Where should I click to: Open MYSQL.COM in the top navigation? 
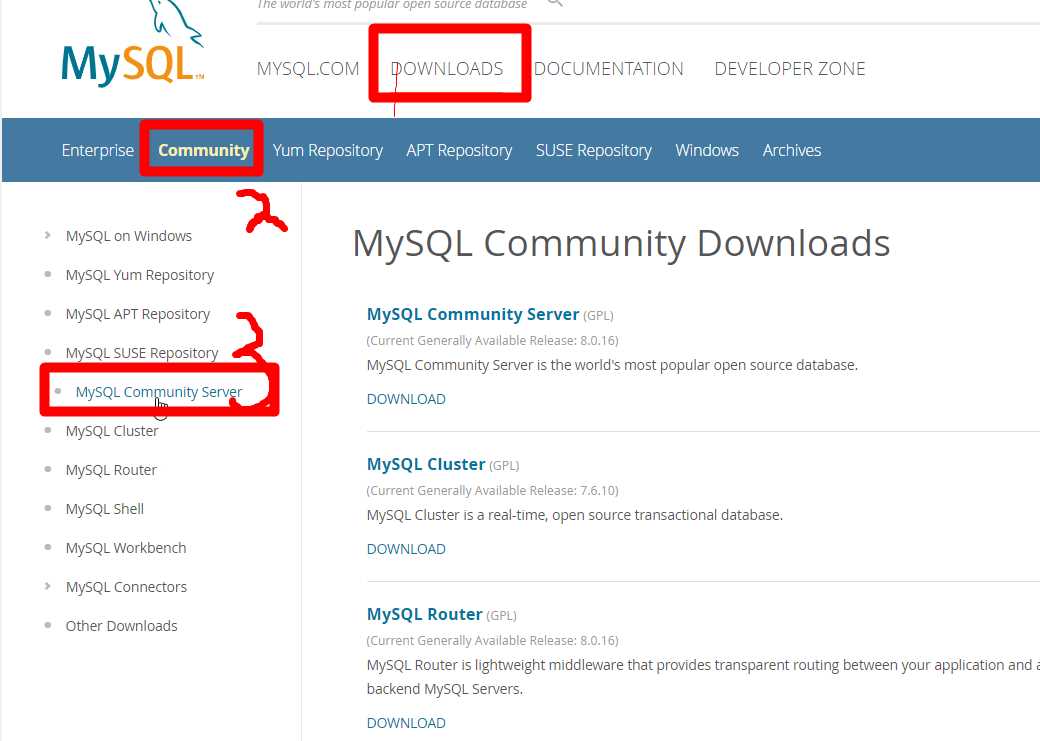pyautogui.click(x=308, y=68)
